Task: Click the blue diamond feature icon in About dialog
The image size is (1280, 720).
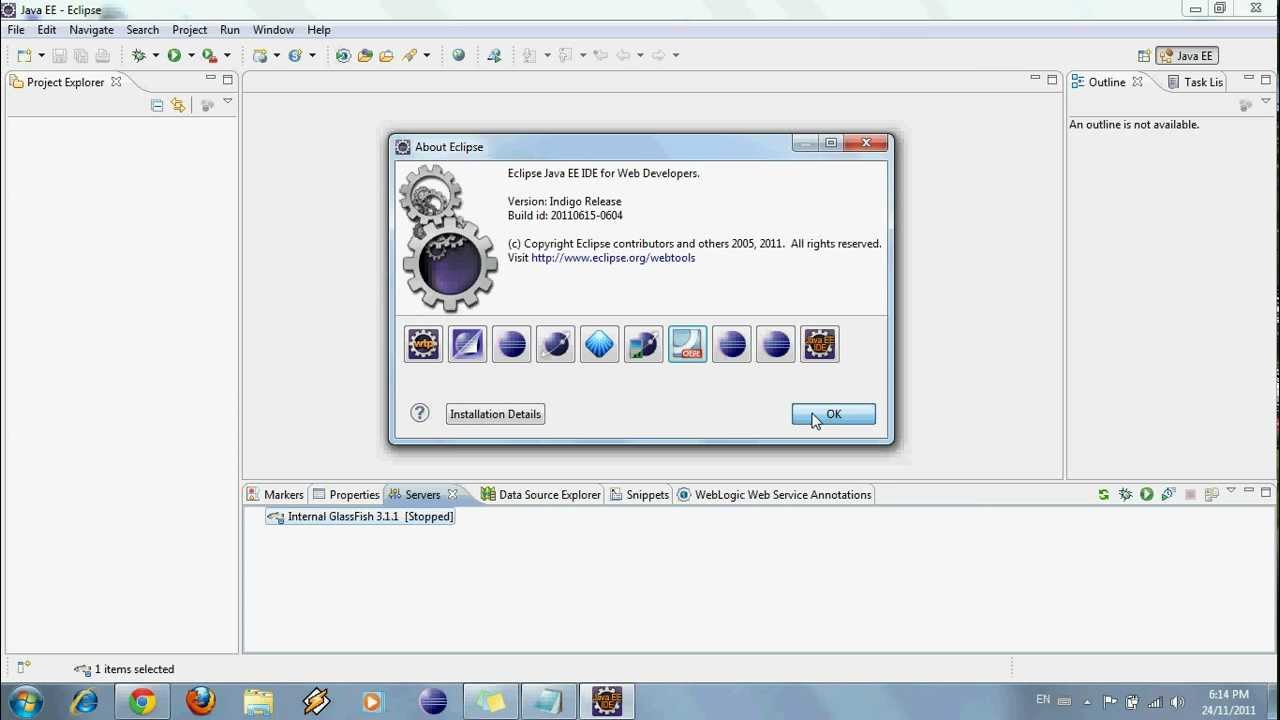Action: (600, 344)
